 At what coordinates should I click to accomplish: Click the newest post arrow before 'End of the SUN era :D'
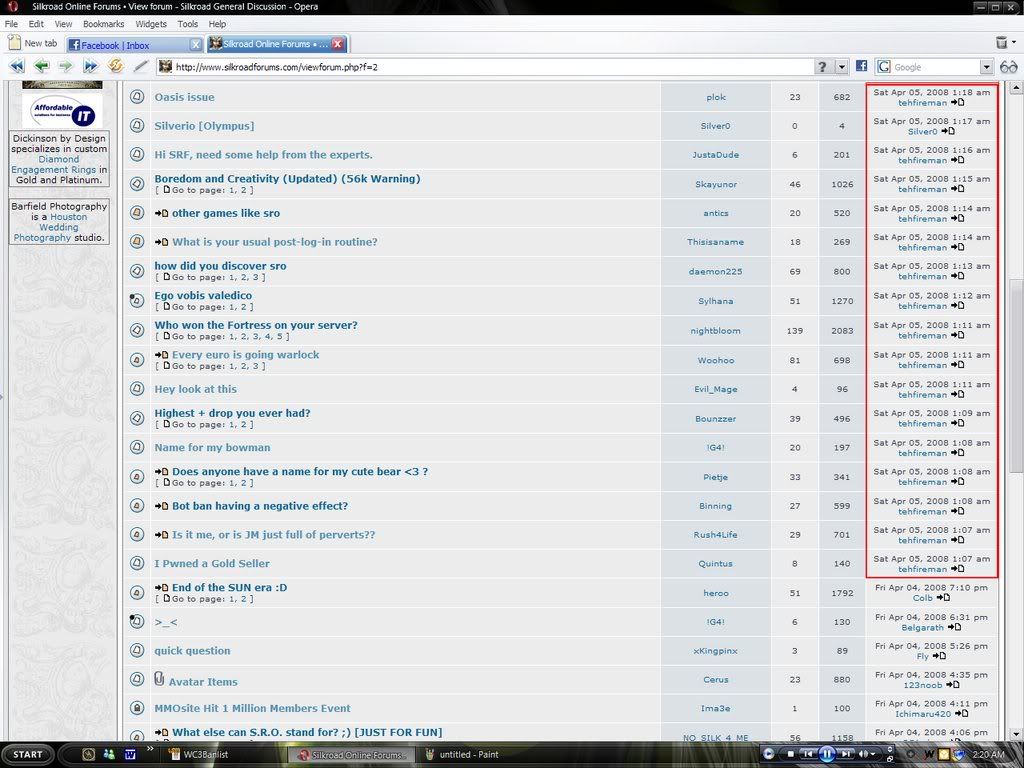coord(161,587)
